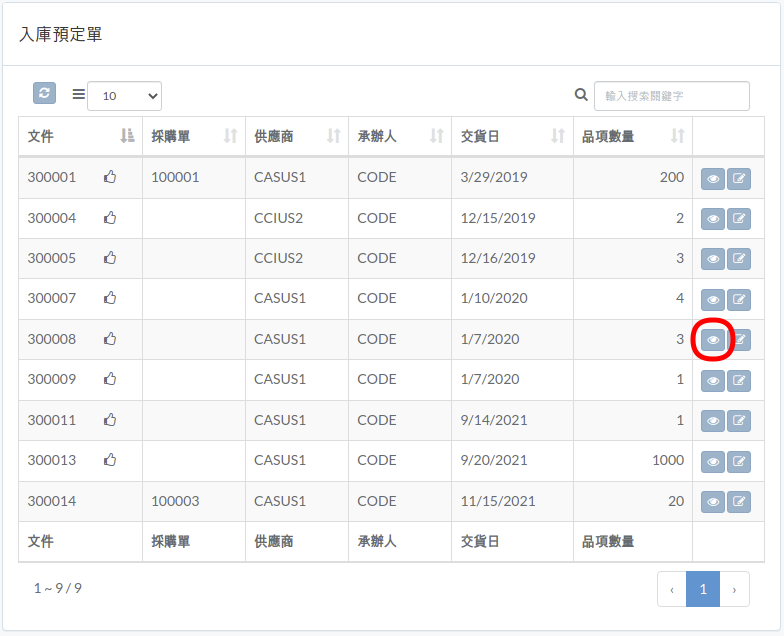This screenshot has height=636, width=784.
Task: Click thumbs-up icon for 300001
Action: 110,176
